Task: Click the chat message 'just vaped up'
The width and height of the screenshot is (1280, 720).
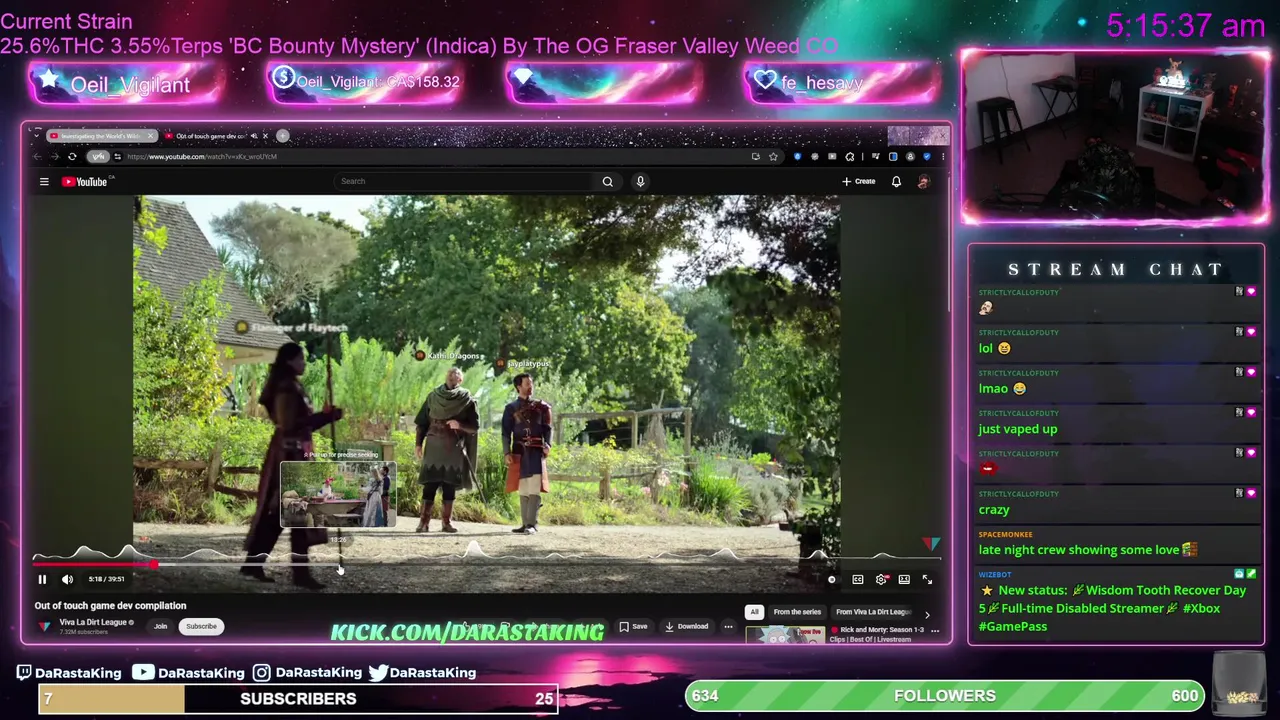Action: (x=1017, y=429)
